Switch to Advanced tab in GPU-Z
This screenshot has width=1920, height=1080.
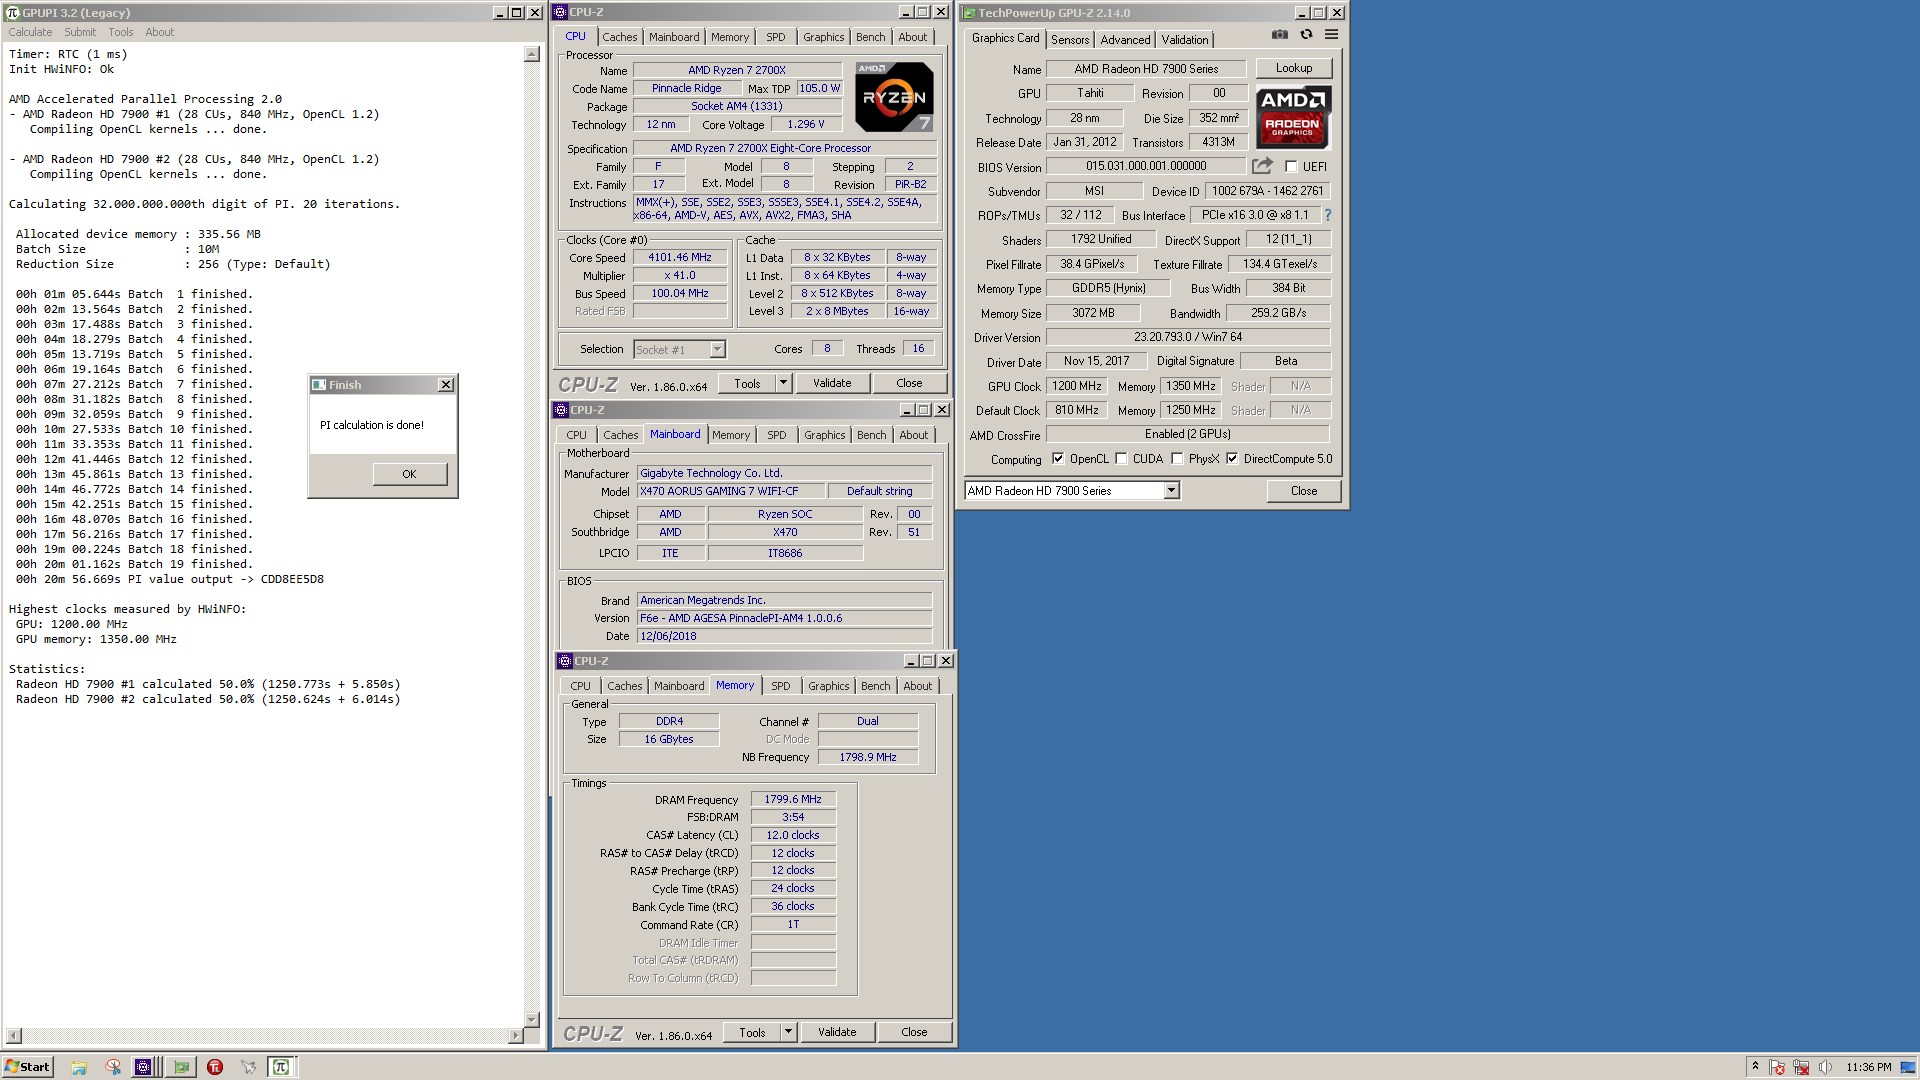[1125, 40]
